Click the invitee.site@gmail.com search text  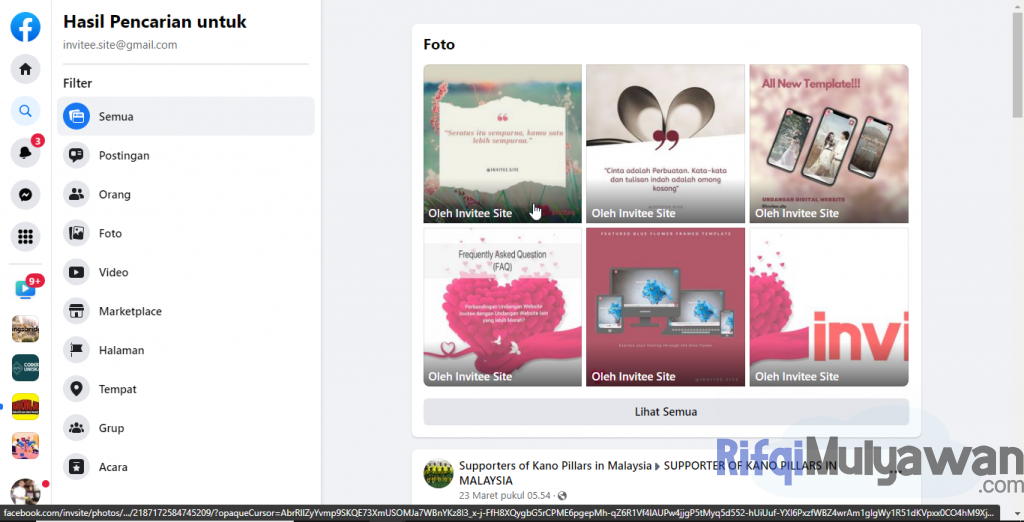pos(120,45)
